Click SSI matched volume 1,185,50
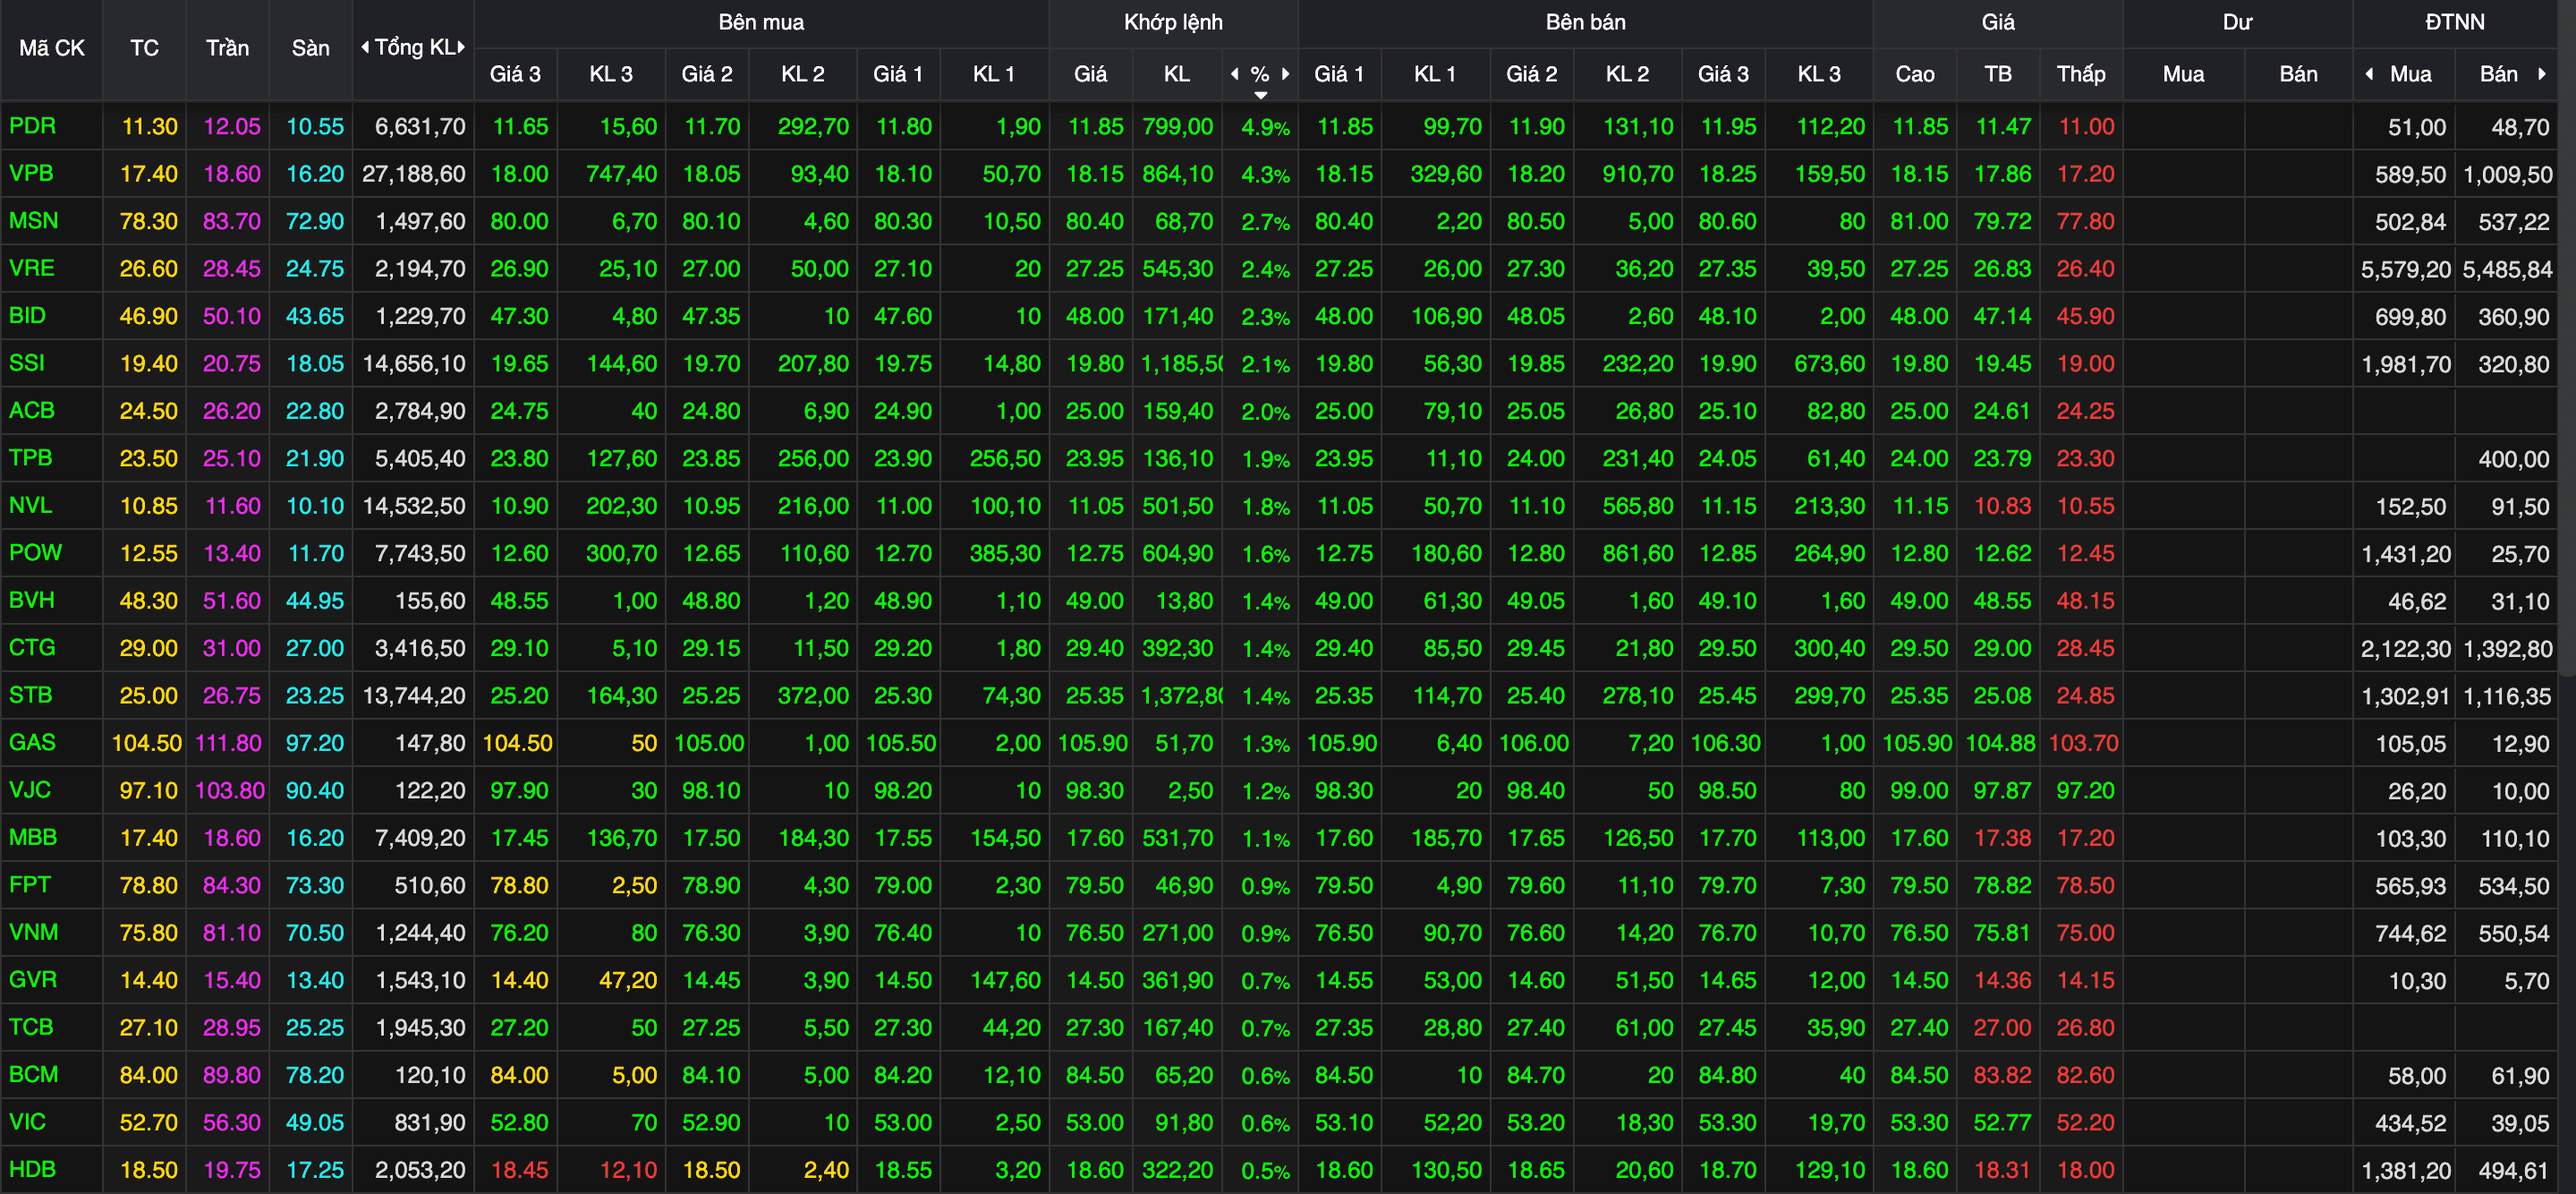 point(1181,364)
